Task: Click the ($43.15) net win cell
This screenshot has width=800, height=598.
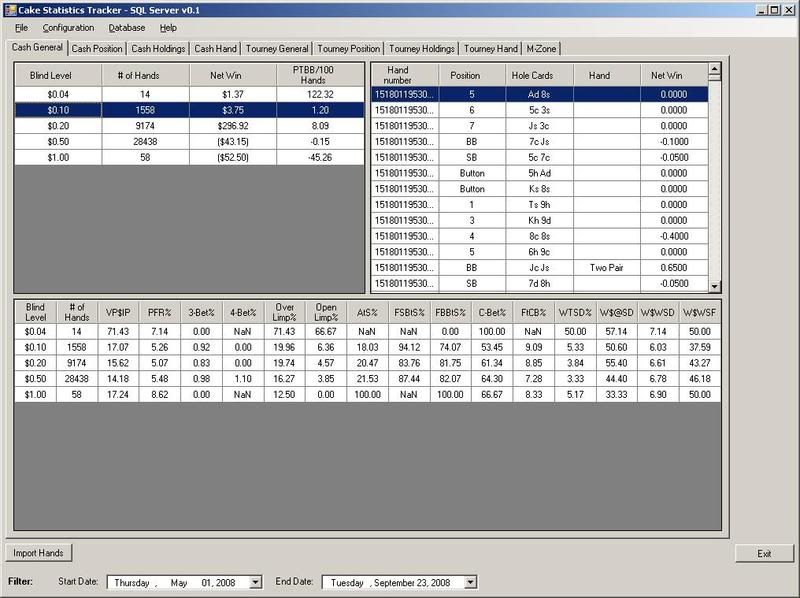Action: pos(233,142)
